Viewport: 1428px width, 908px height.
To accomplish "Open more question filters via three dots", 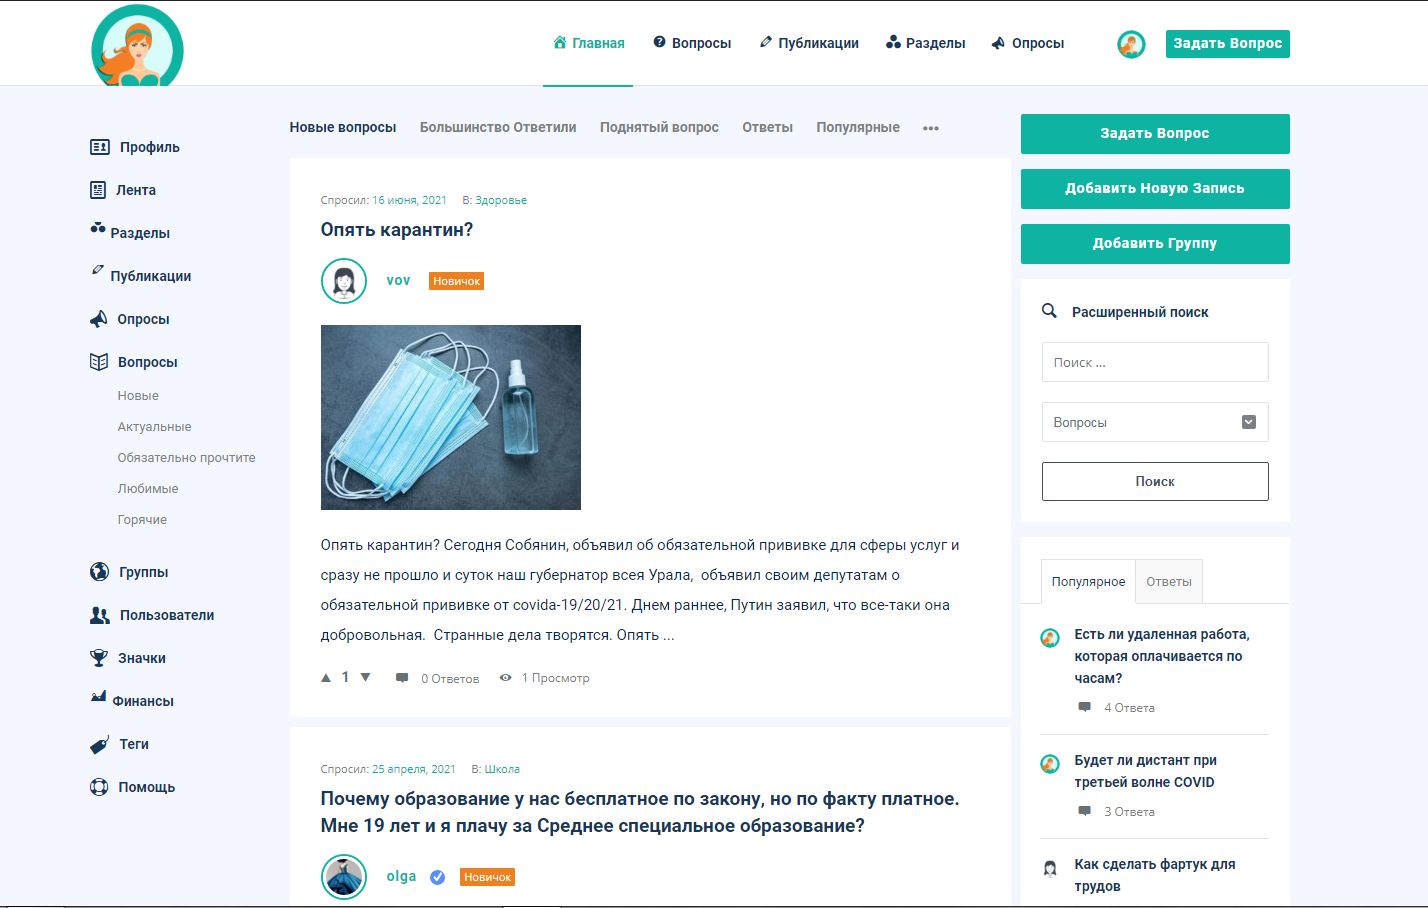I will click(x=931, y=128).
